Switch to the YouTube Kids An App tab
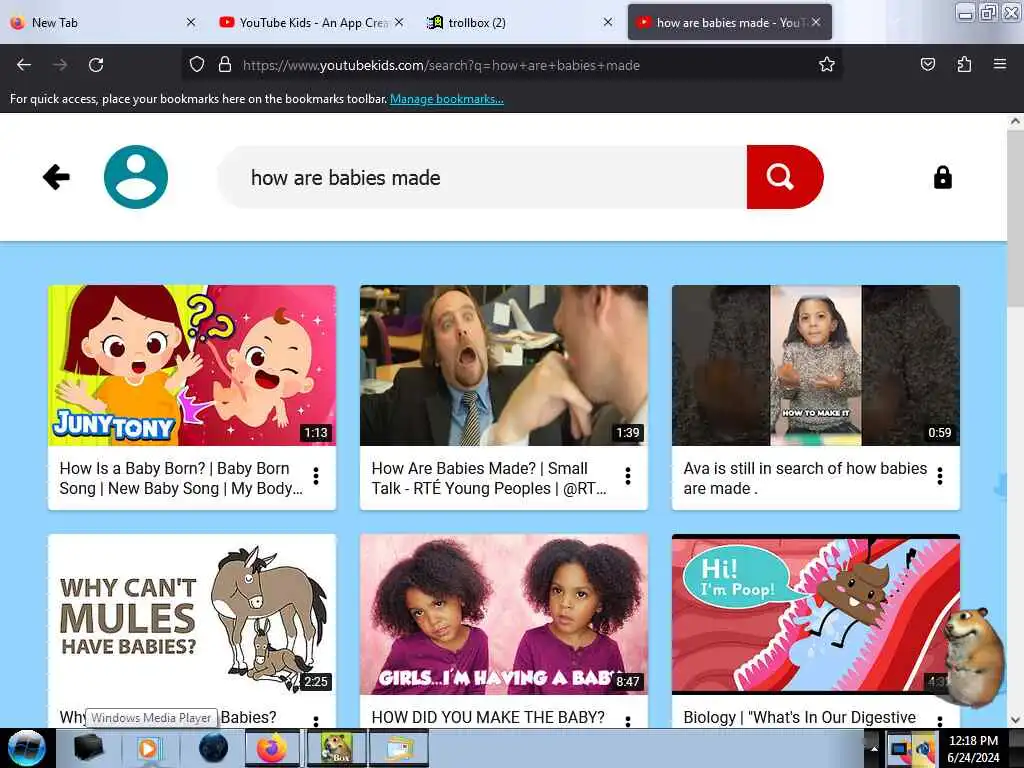Image resolution: width=1024 pixels, height=768 pixels. pyautogui.click(x=307, y=22)
